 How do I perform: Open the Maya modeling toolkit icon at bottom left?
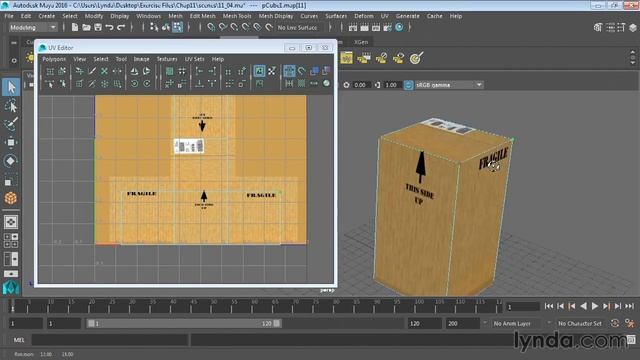pos(11,287)
